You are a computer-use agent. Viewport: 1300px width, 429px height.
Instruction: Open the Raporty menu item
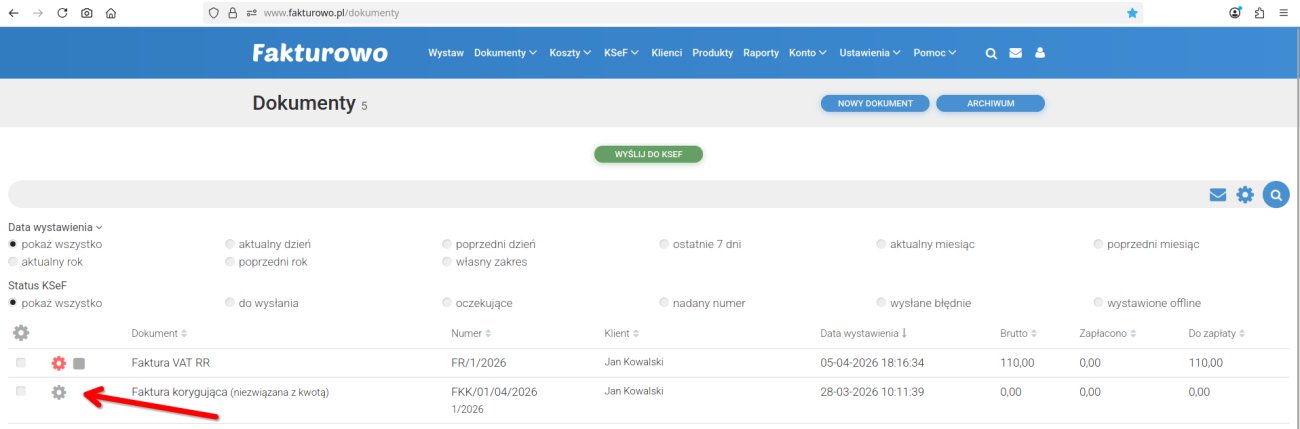coord(760,53)
